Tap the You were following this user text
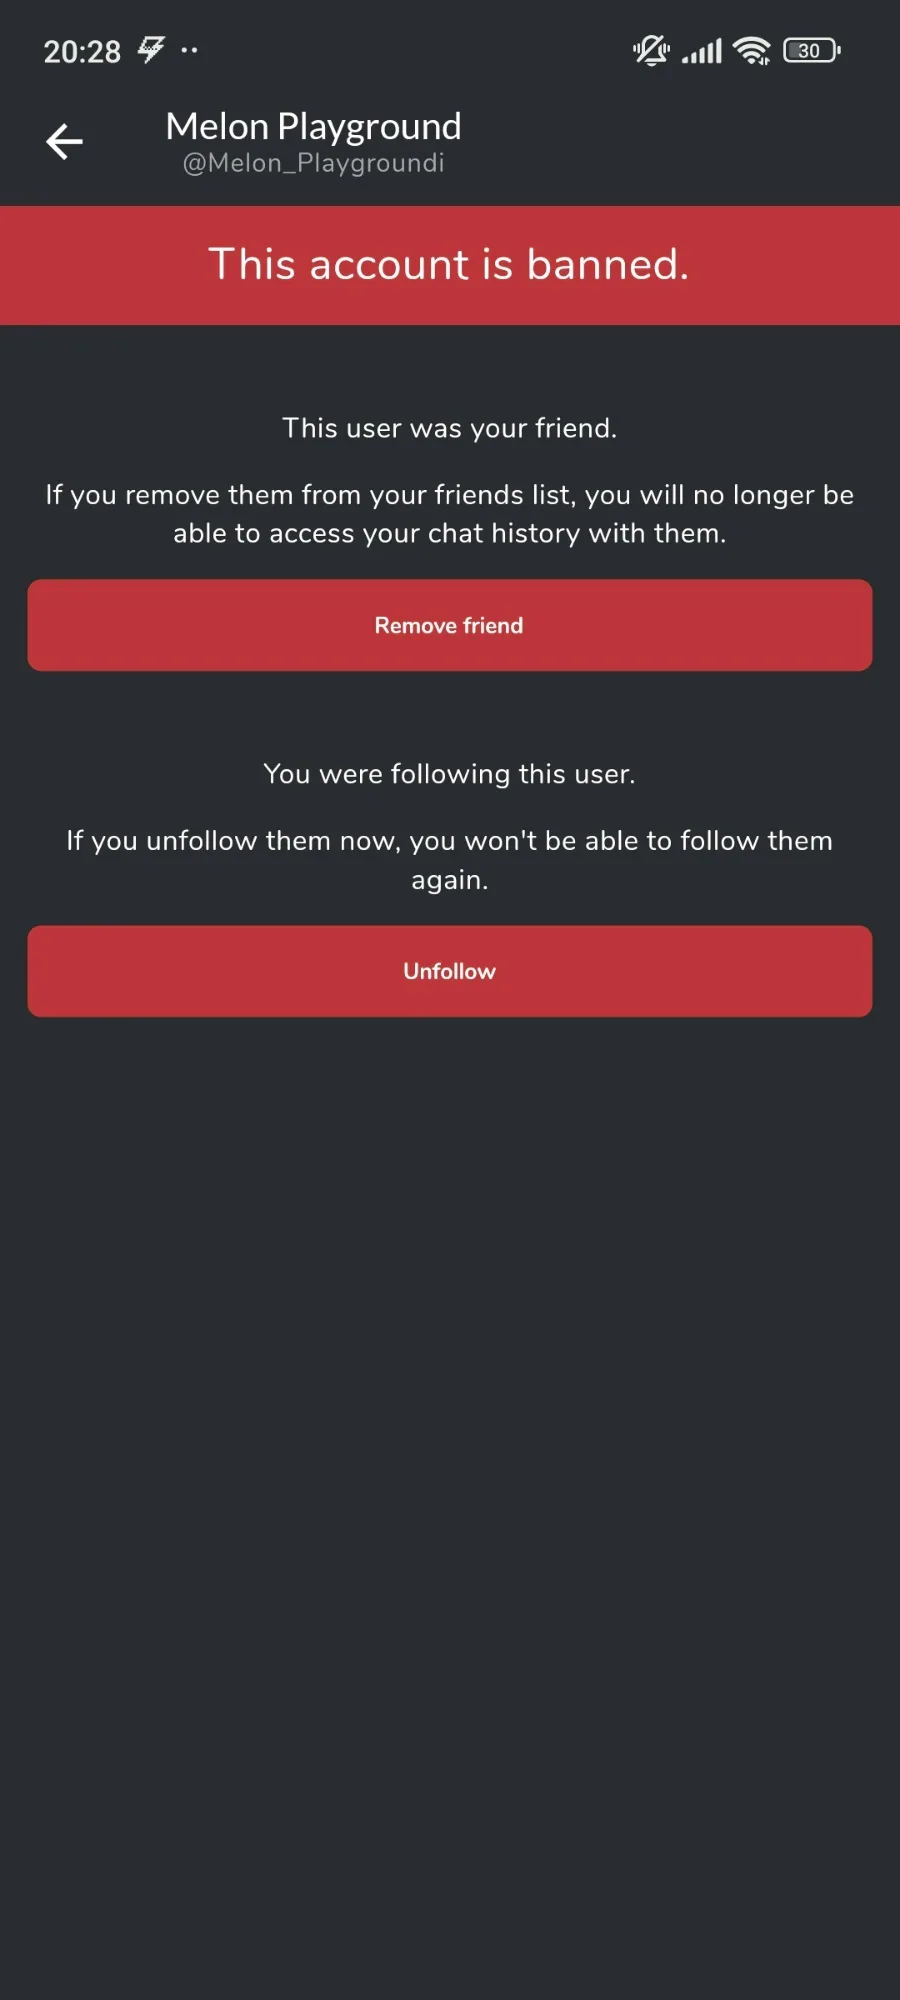Viewport: 900px width, 2000px height. point(450,774)
